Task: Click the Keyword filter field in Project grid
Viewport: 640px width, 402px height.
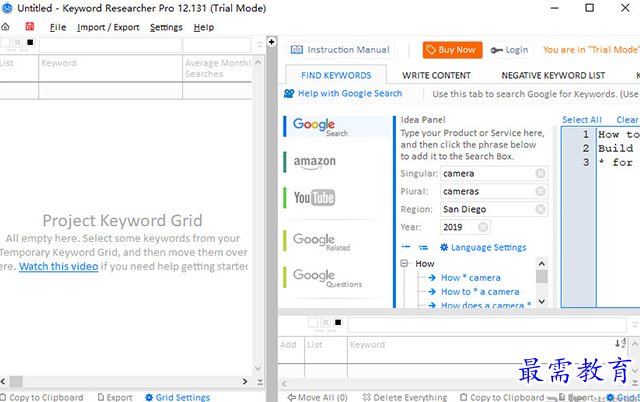Action: point(110,45)
